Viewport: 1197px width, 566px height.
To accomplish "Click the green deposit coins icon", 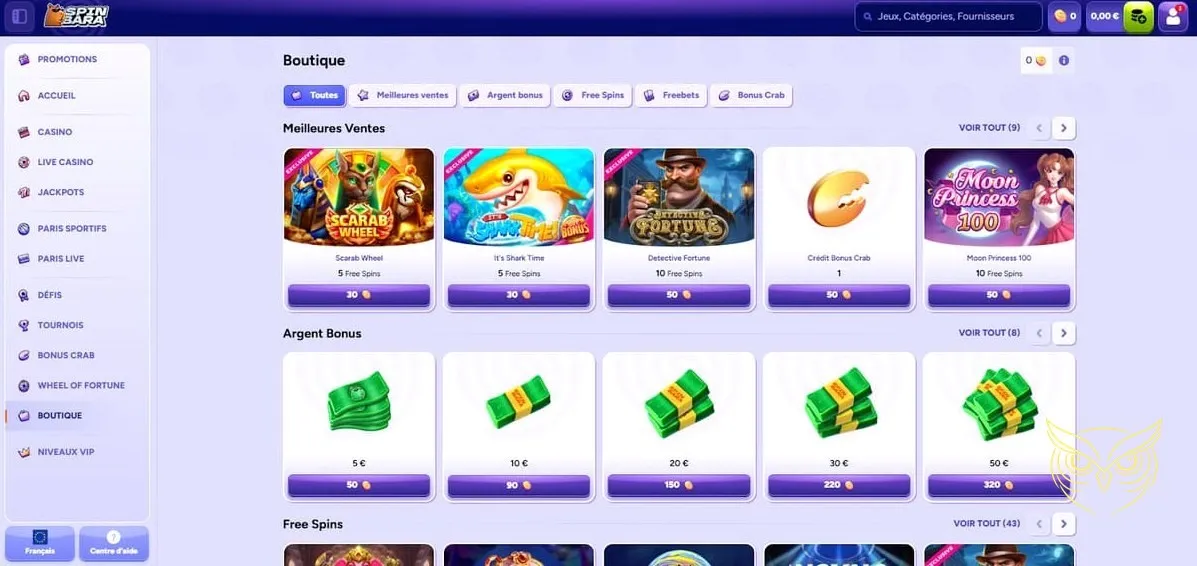I will [1138, 17].
